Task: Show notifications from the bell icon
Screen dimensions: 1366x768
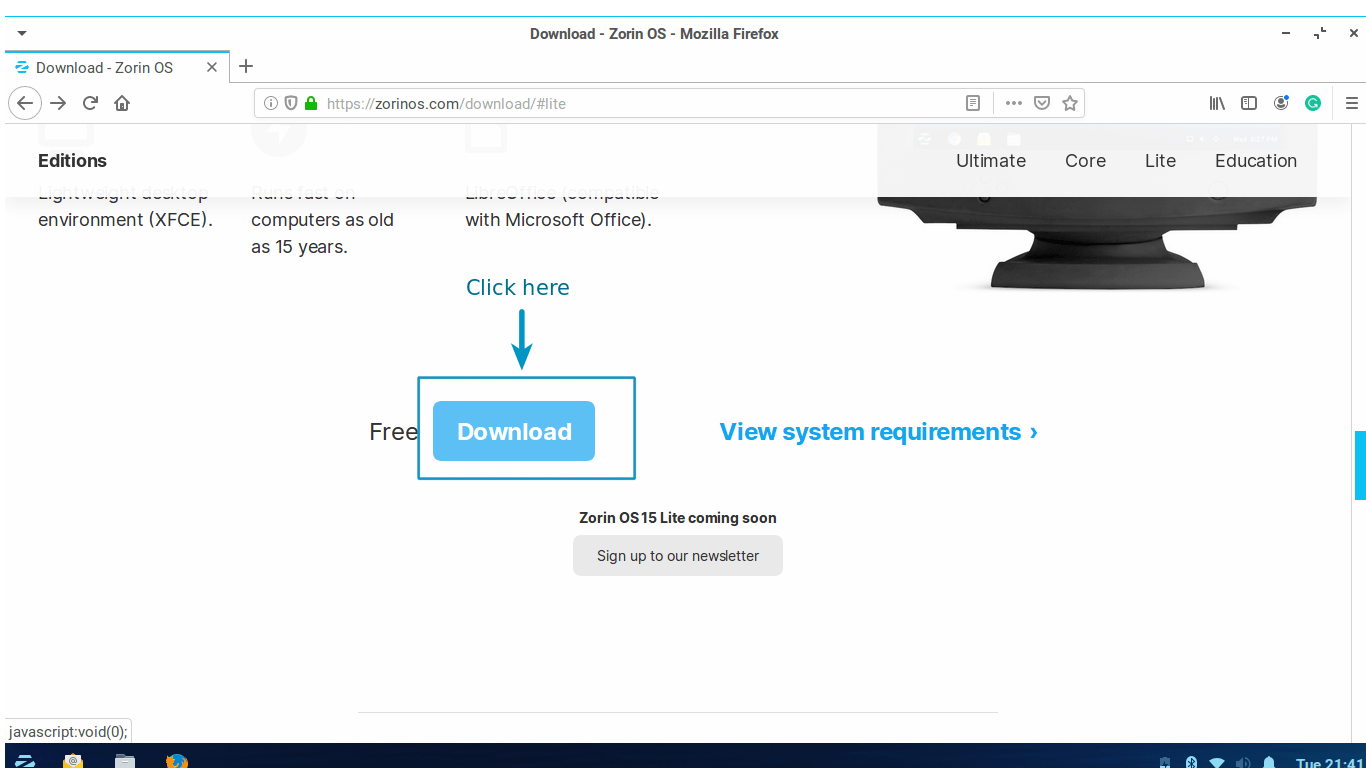Action: (x=1269, y=762)
